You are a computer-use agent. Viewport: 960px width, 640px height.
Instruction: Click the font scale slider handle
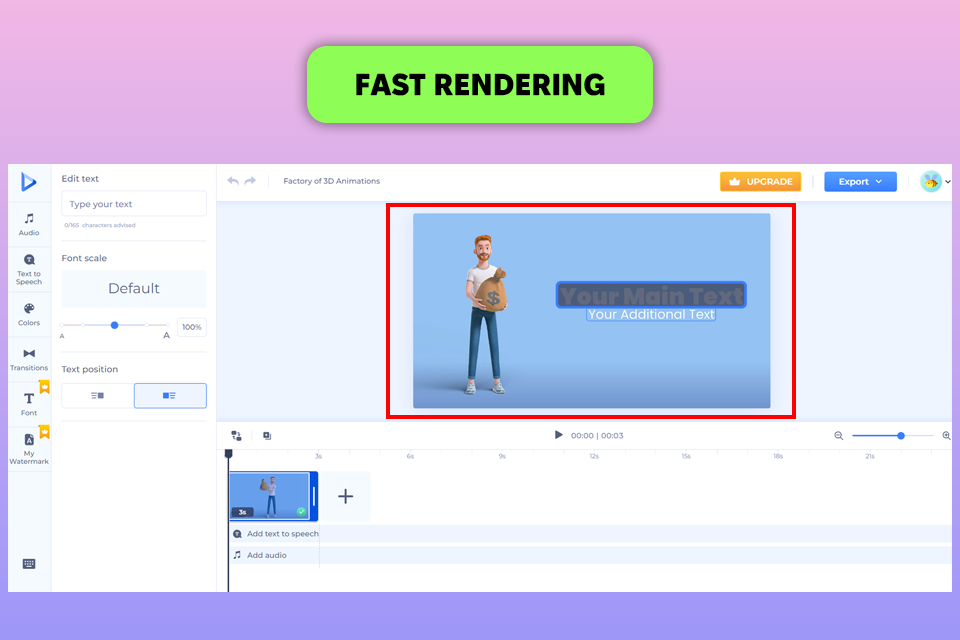114,325
